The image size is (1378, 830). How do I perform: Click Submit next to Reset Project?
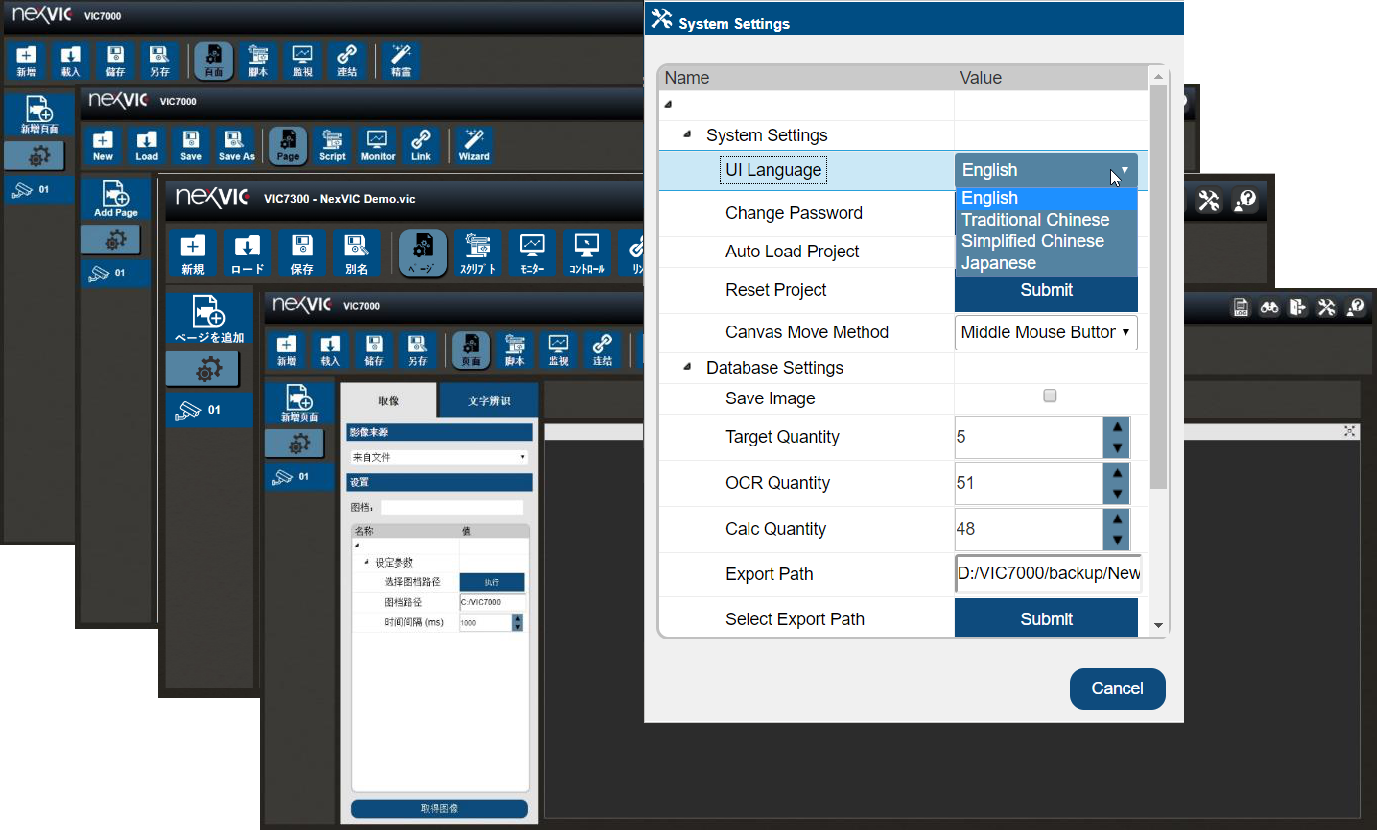[1046, 290]
